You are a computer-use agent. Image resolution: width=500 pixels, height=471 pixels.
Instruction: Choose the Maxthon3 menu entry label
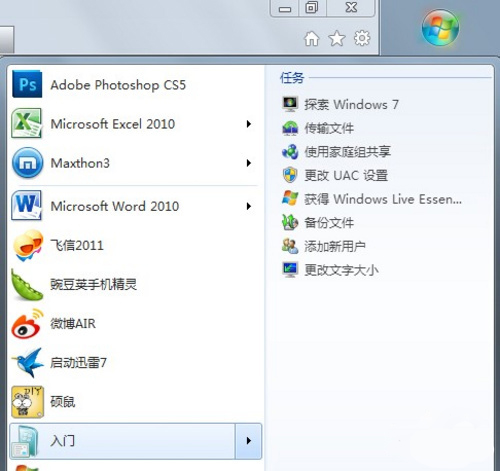coord(80,163)
